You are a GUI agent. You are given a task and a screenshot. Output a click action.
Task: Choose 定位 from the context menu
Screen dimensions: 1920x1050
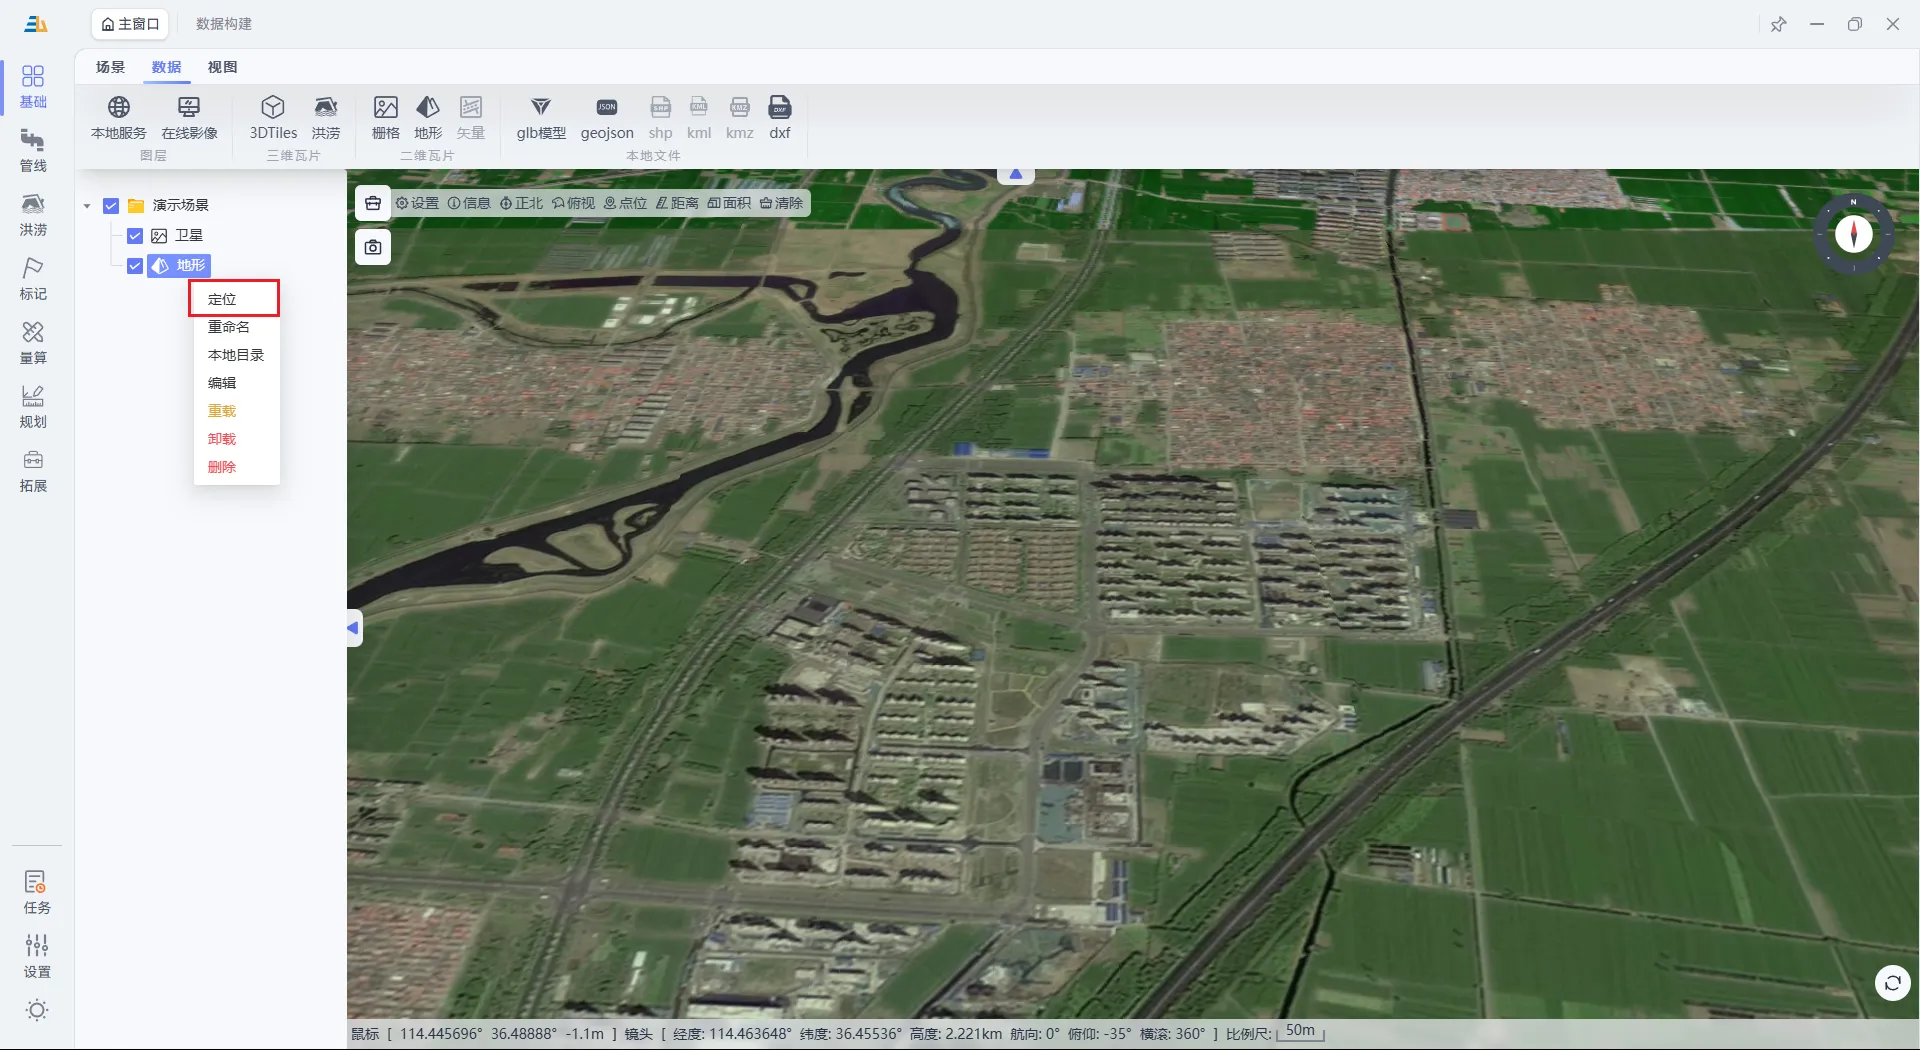pyautogui.click(x=234, y=299)
